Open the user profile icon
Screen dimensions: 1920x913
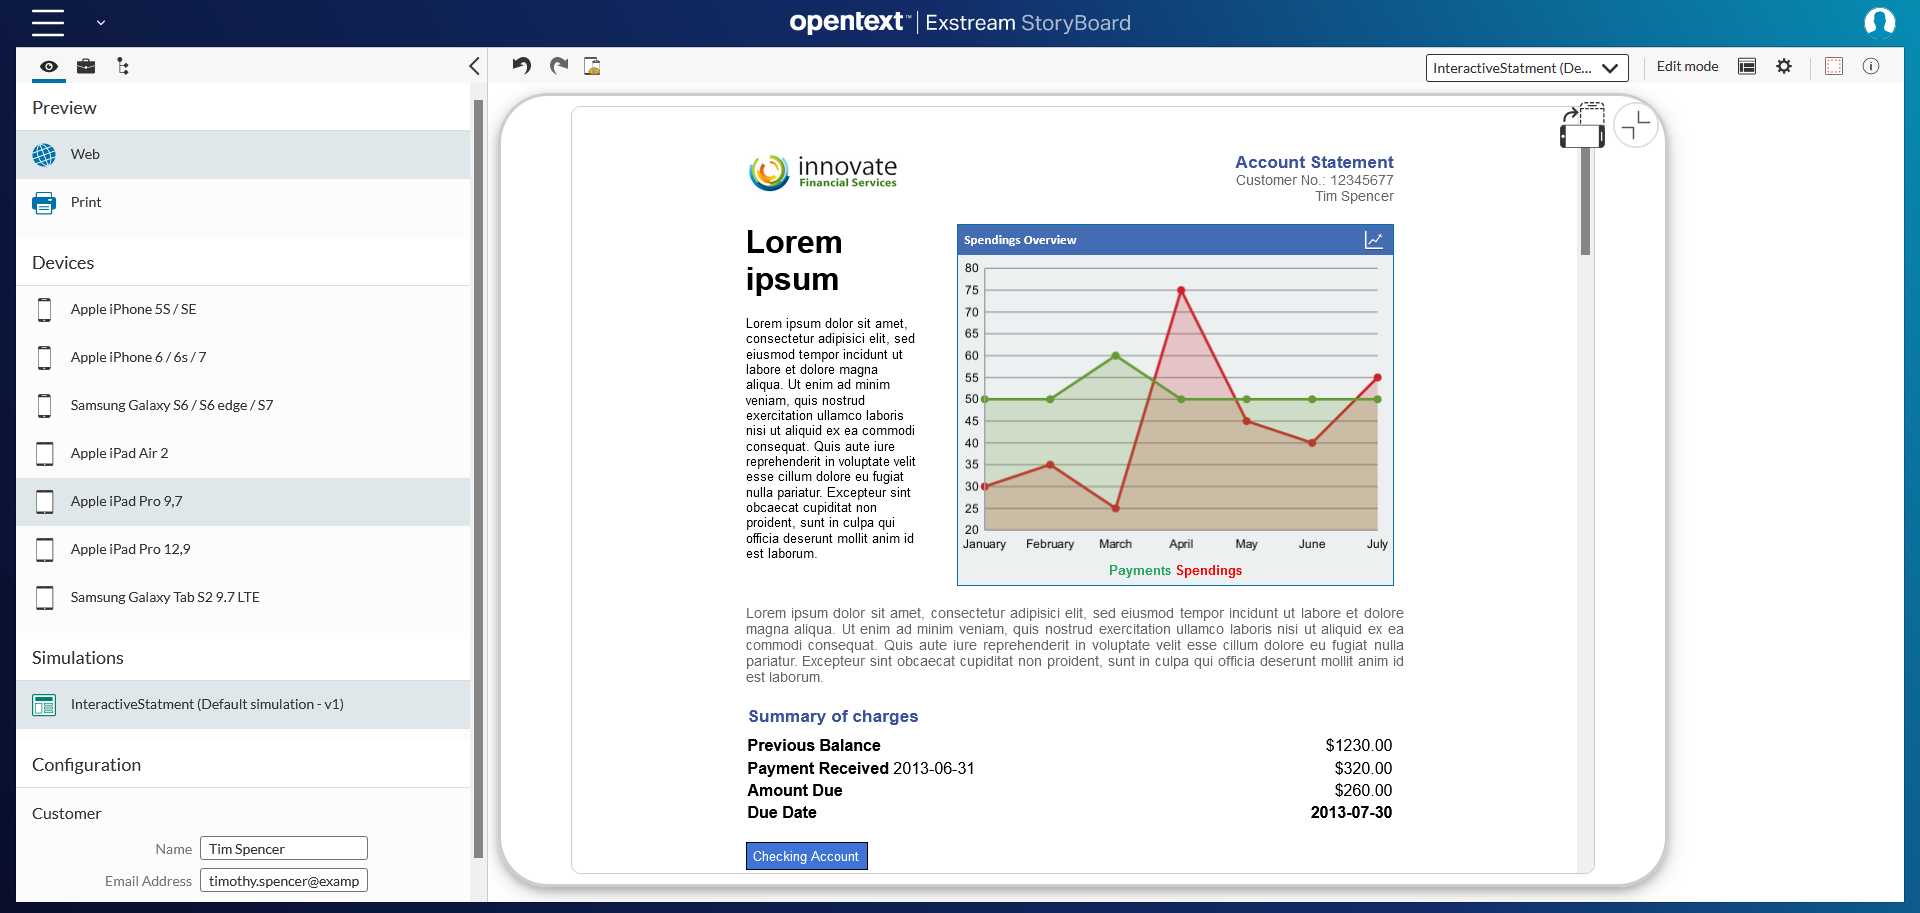[x=1879, y=22]
